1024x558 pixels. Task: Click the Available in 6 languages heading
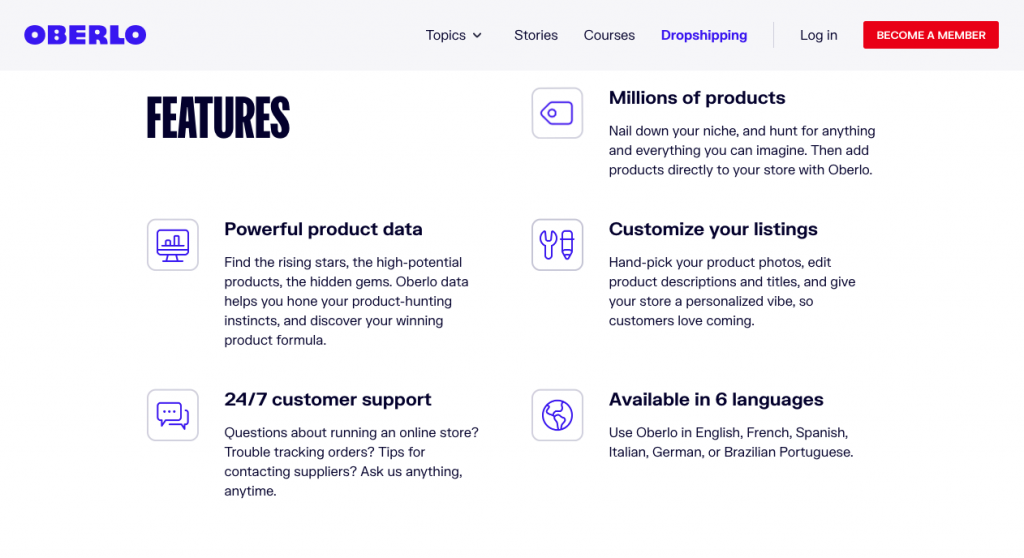(x=716, y=399)
